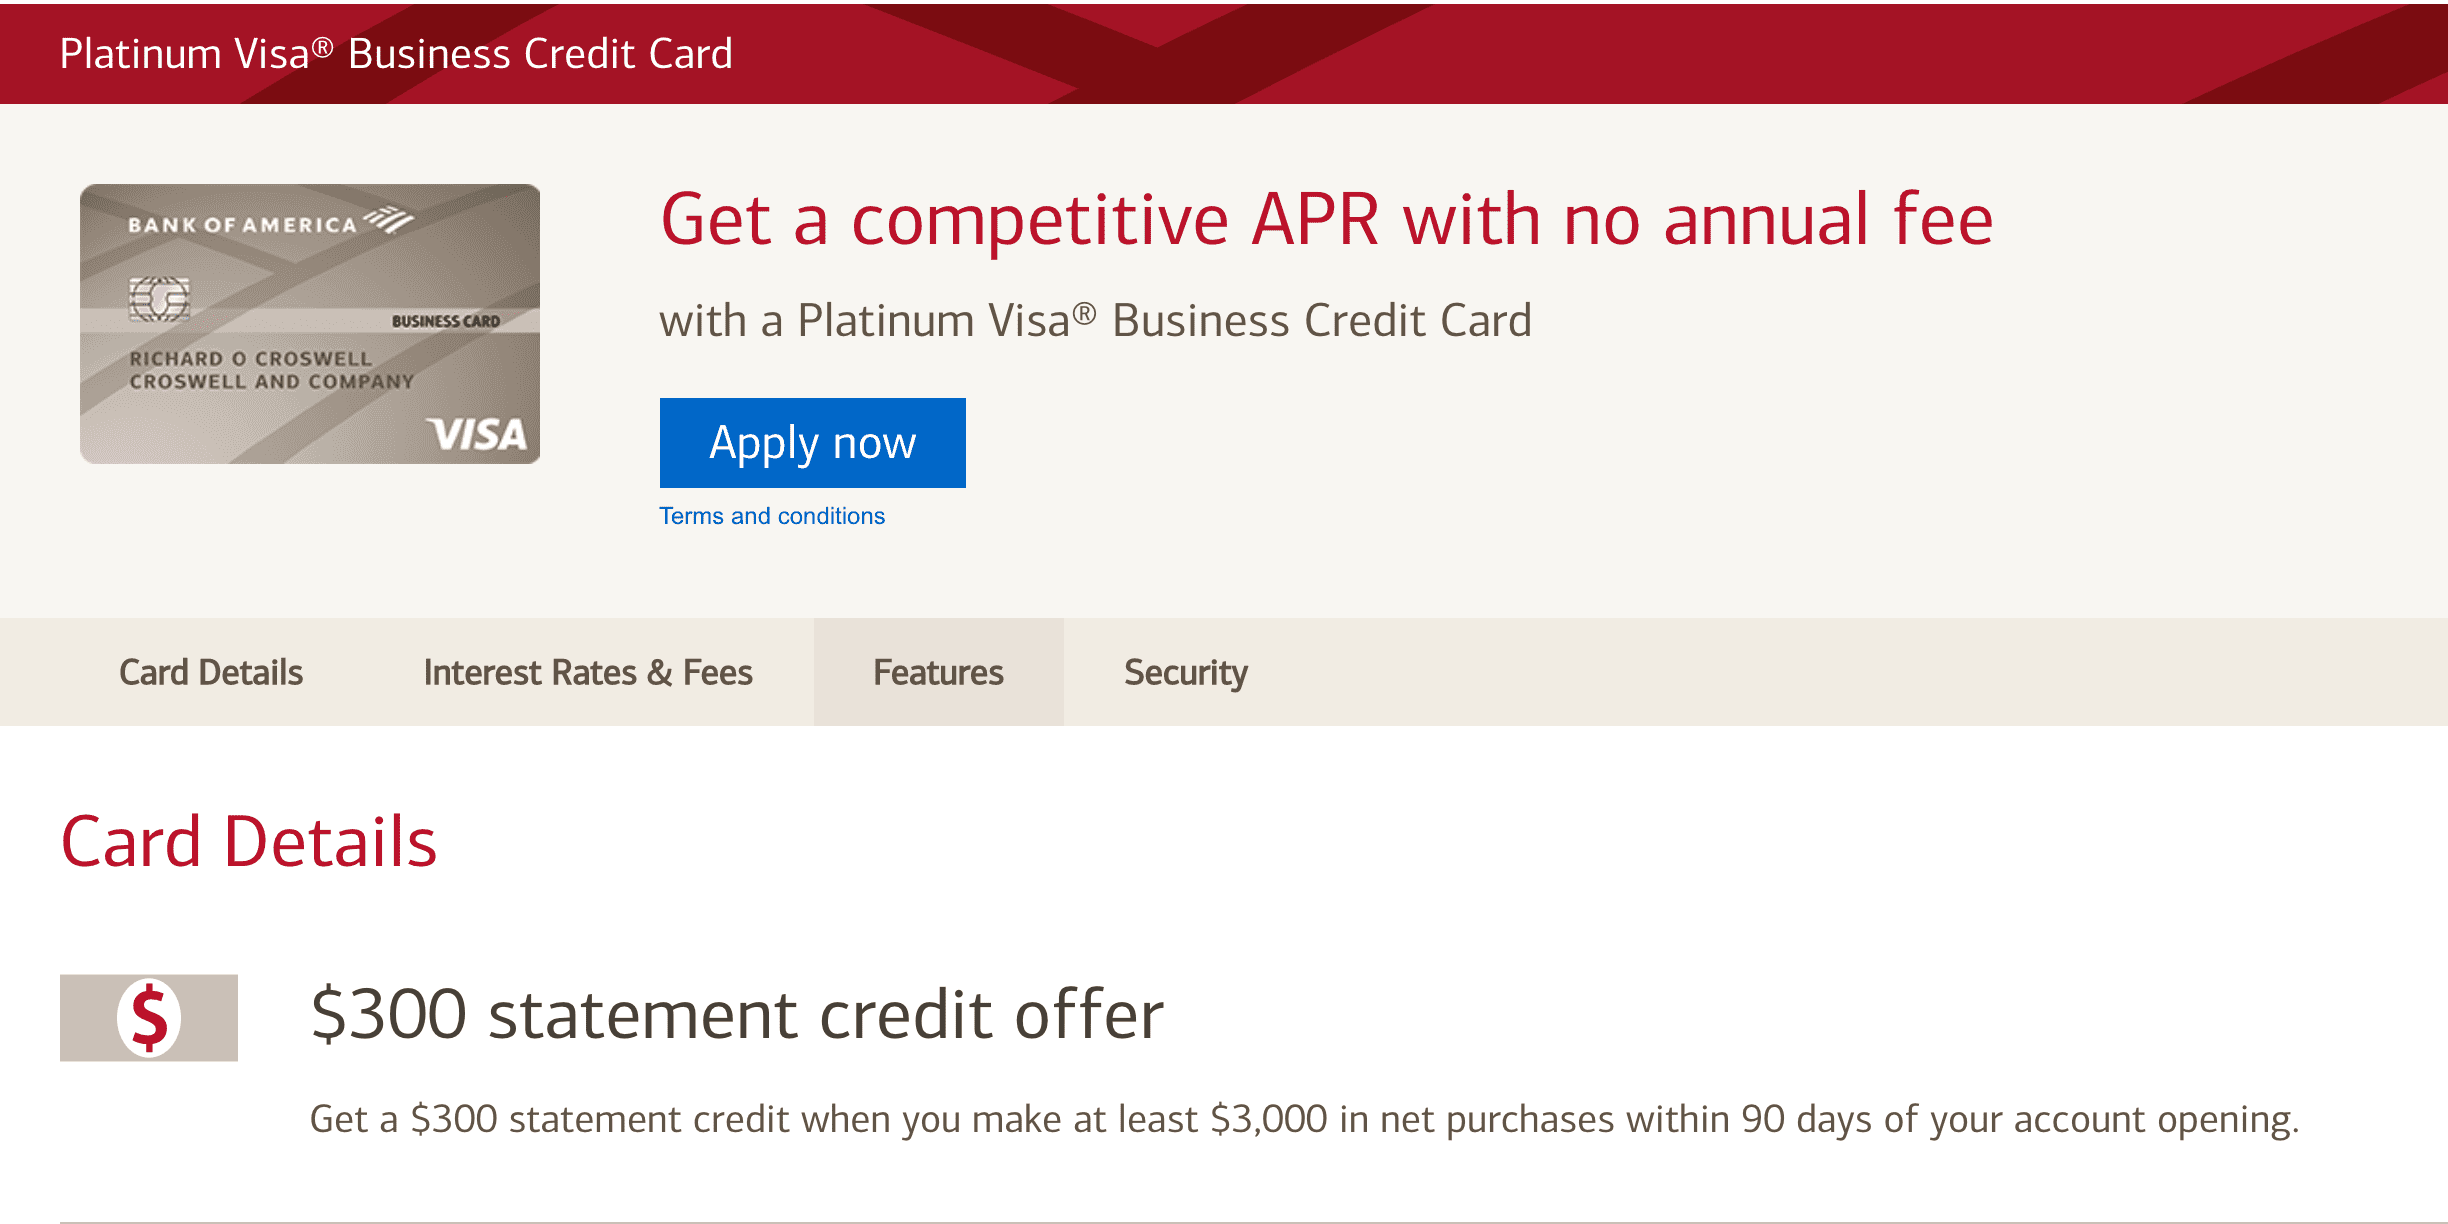Click the $300 statement credit offer heading
2448x1224 pixels.
coord(737,1015)
